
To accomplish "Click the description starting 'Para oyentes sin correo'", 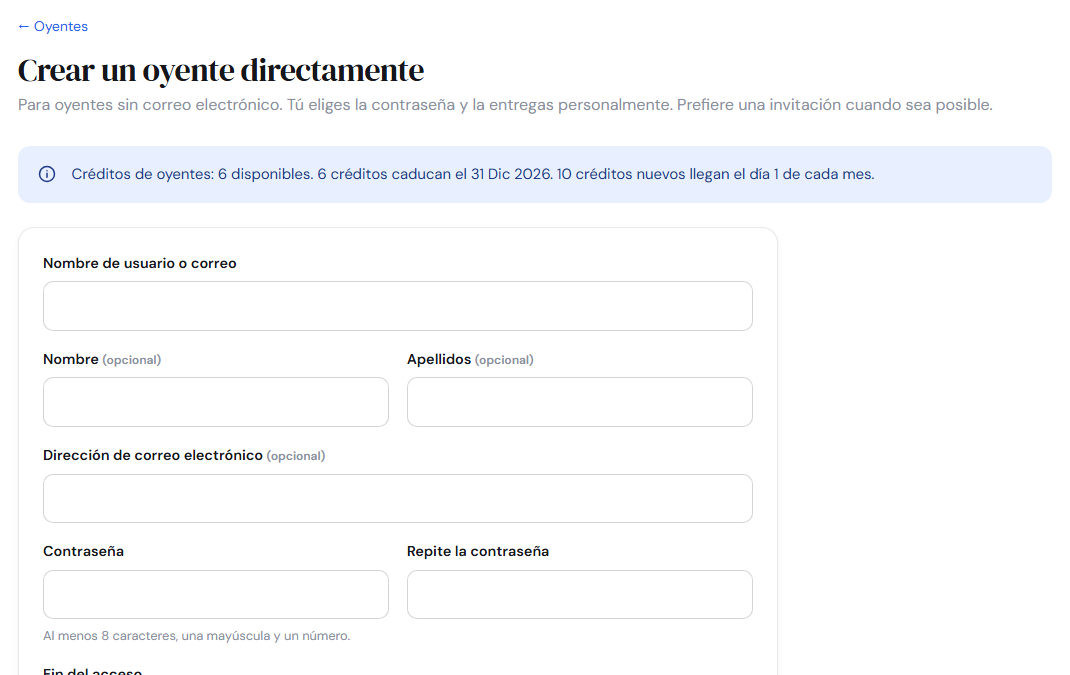I will coord(505,105).
